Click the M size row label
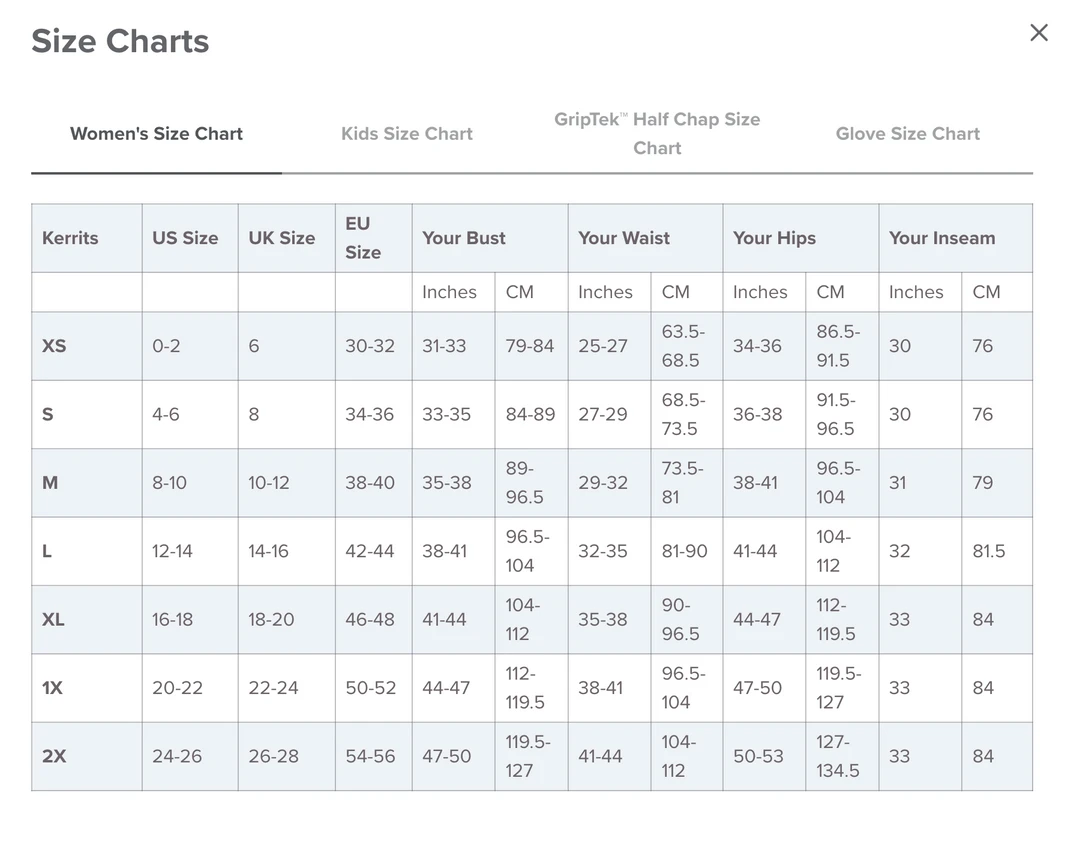This screenshot has width=1080, height=847. [50, 483]
